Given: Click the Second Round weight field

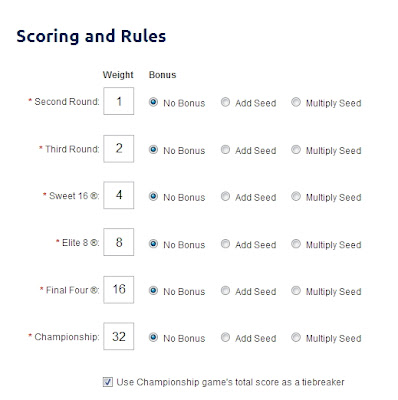Looking at the screenshot, I should (x=119, y=101).
